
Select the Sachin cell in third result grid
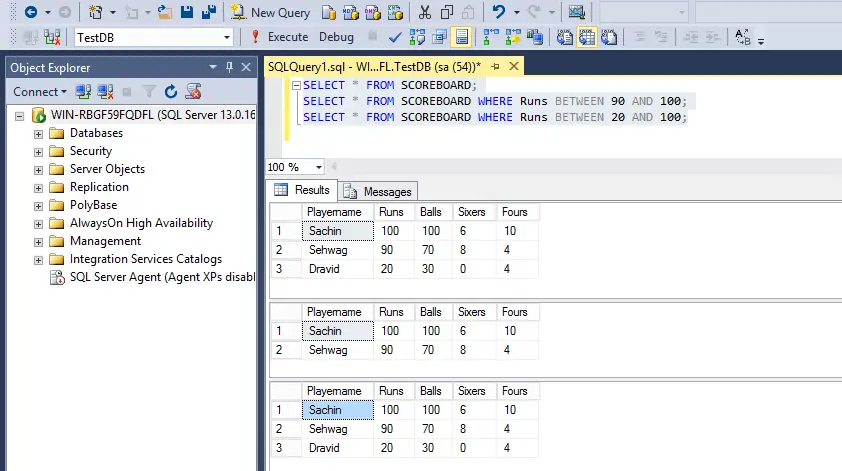pyautogui.click(x=338, y=410)
